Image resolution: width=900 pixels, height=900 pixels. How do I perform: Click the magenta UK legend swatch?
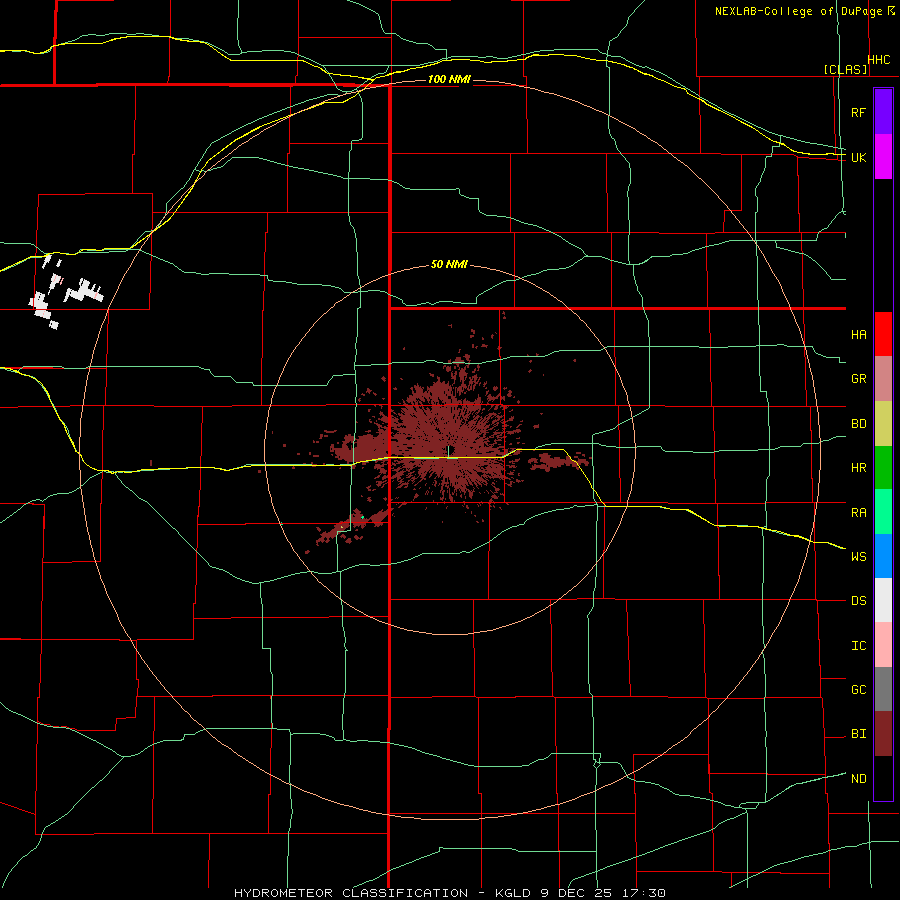click(883, 157)
